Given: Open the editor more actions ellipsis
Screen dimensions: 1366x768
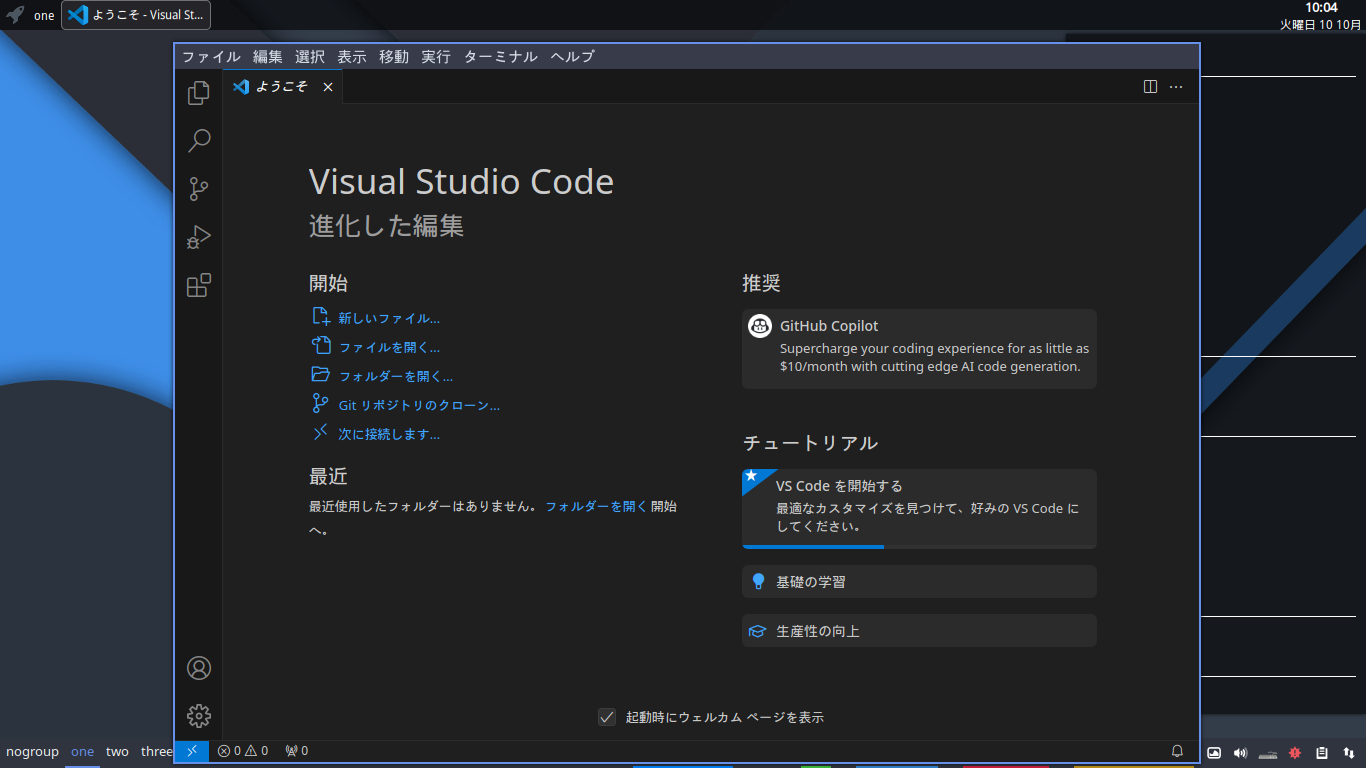Looking at the screenshot, I should pos(1176,87).
